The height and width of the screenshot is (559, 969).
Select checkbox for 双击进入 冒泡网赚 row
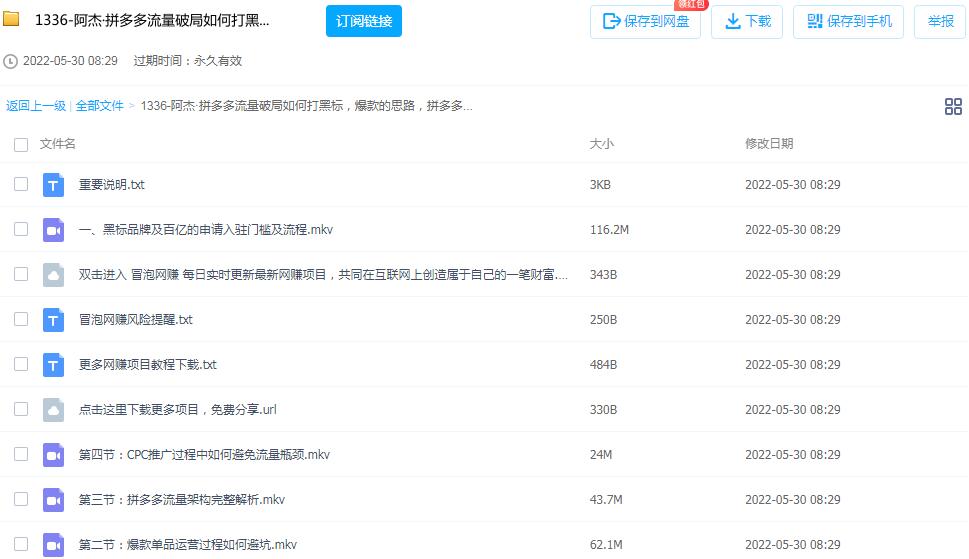pyautogui.click(x=21, y=274)
